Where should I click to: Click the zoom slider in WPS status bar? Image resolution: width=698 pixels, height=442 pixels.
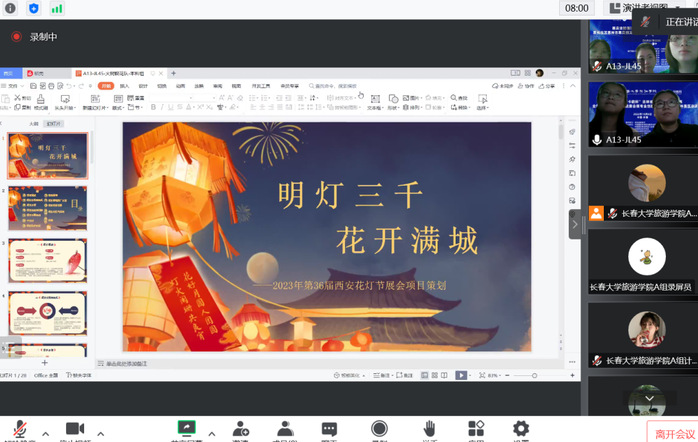point(522,375)
